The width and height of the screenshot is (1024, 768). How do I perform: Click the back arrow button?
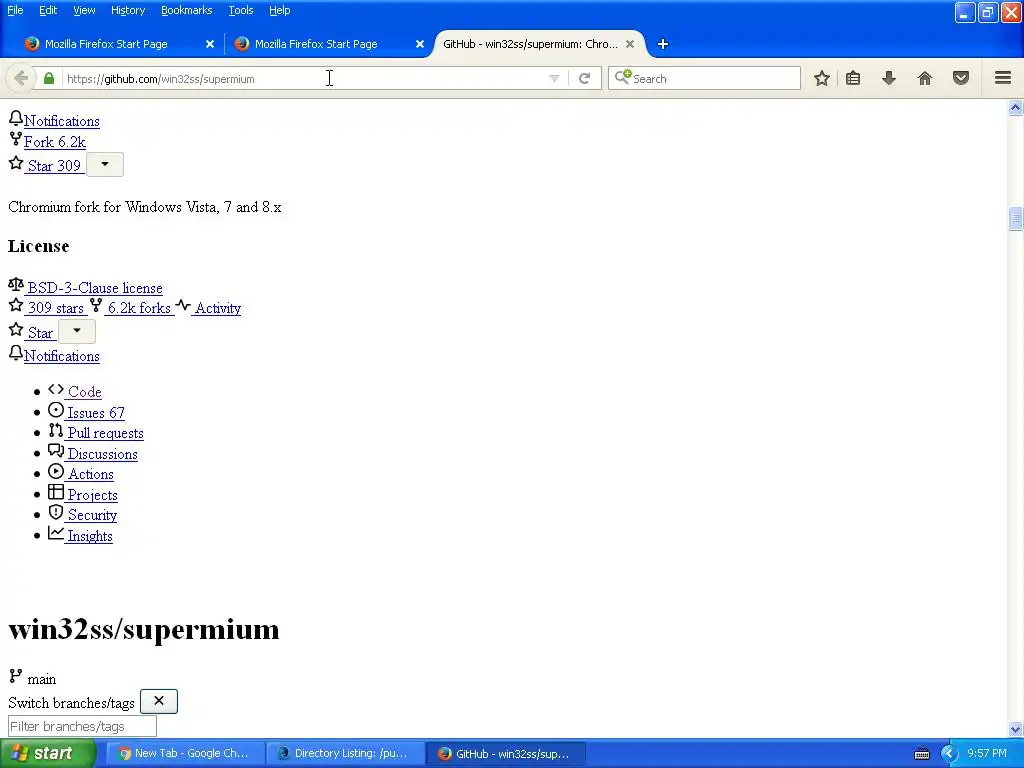coord(21,78)
